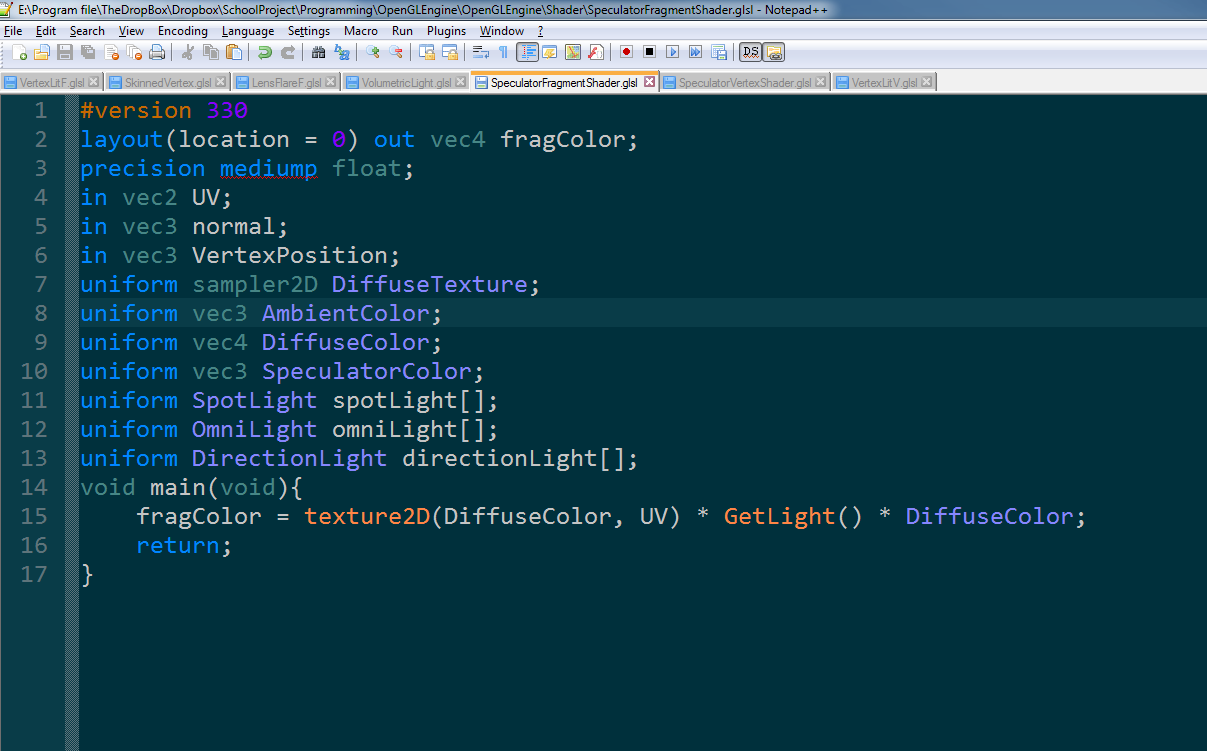Click 'GetLight' in line 15
The image size is (1207, 751).
point(780,517)
